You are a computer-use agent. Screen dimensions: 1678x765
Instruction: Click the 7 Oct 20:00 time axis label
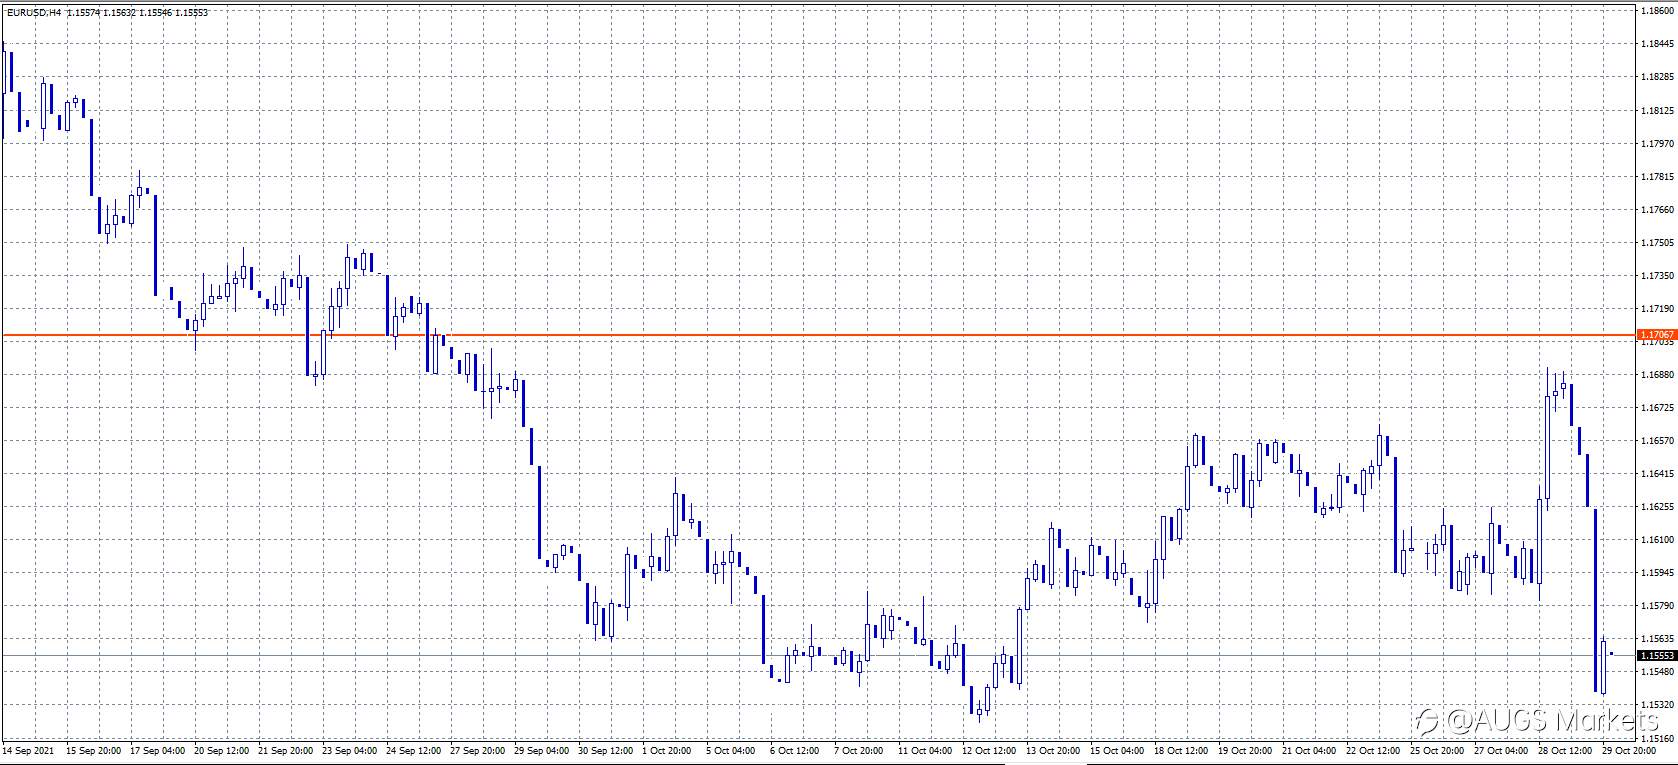[x=861, y=749]
